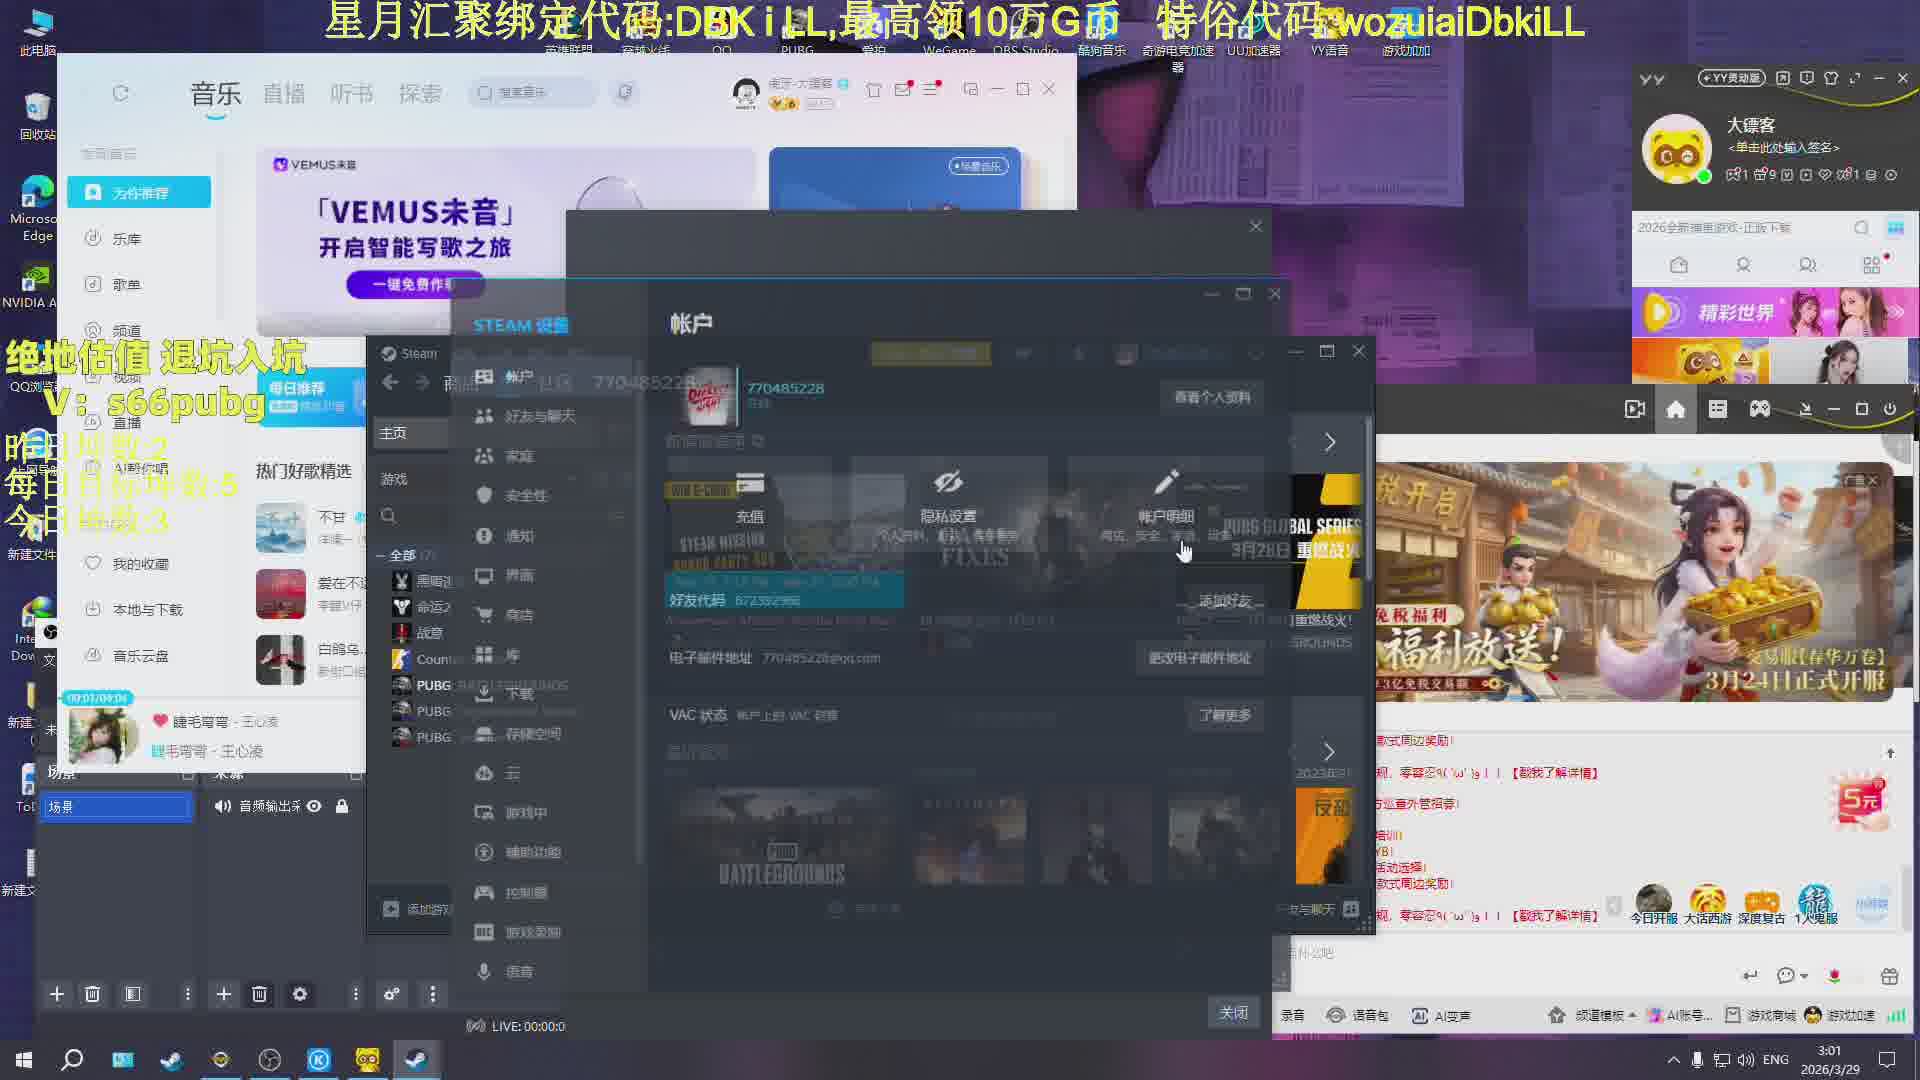1920x1080 pixels.
Task: Toggle lock on the 音频输出 source
Action: (342, 806)
